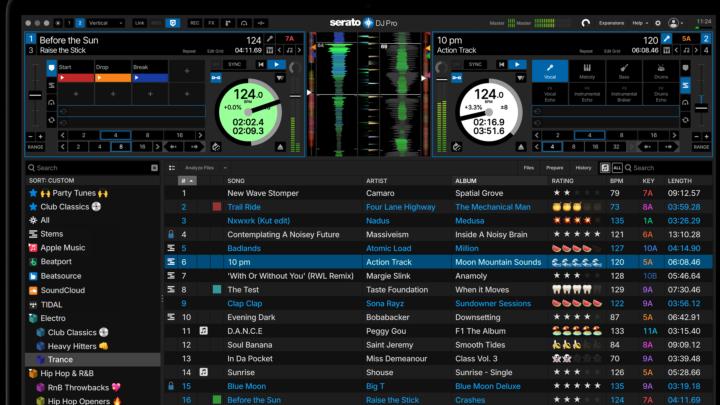Toggle the FX panel button
The image size is (720, 405).
click(x=211, y=23)
